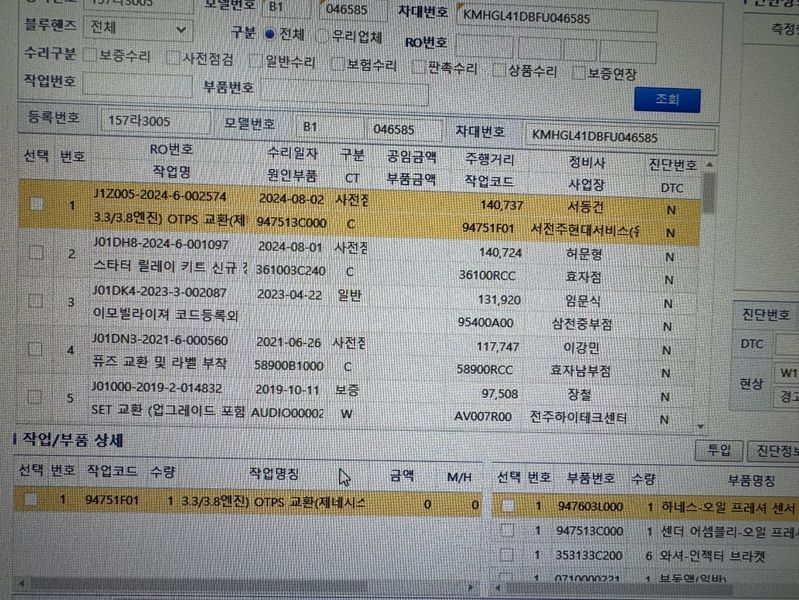
Task: Click RO number J1Z005-2024-6-002574
Action: point(159,196)
